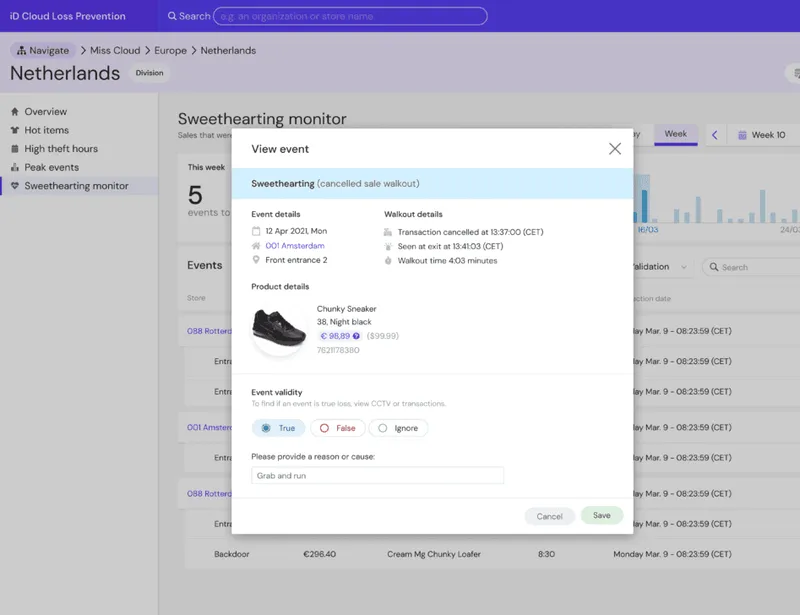Click the alarm icon beside Seen at exit
This screenshot has width=800, height=615.
[388, 247]
